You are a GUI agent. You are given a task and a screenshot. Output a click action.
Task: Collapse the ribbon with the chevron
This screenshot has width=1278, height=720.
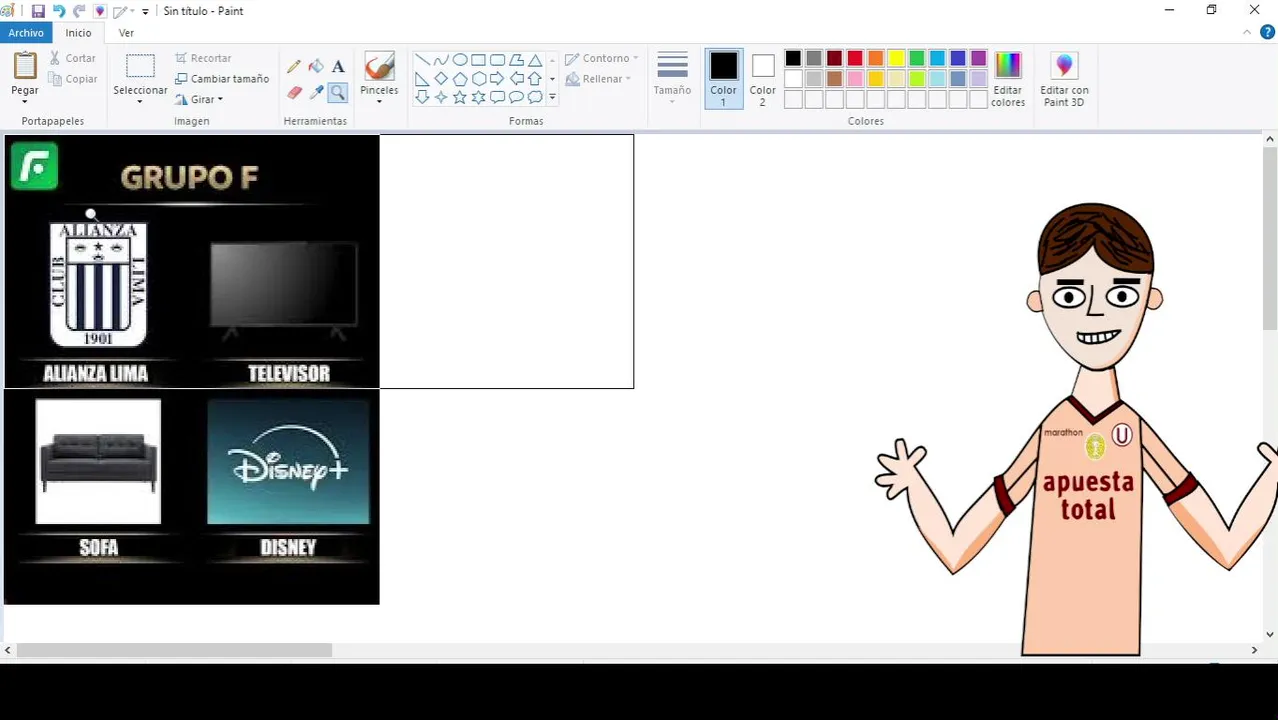(1247, 33)
